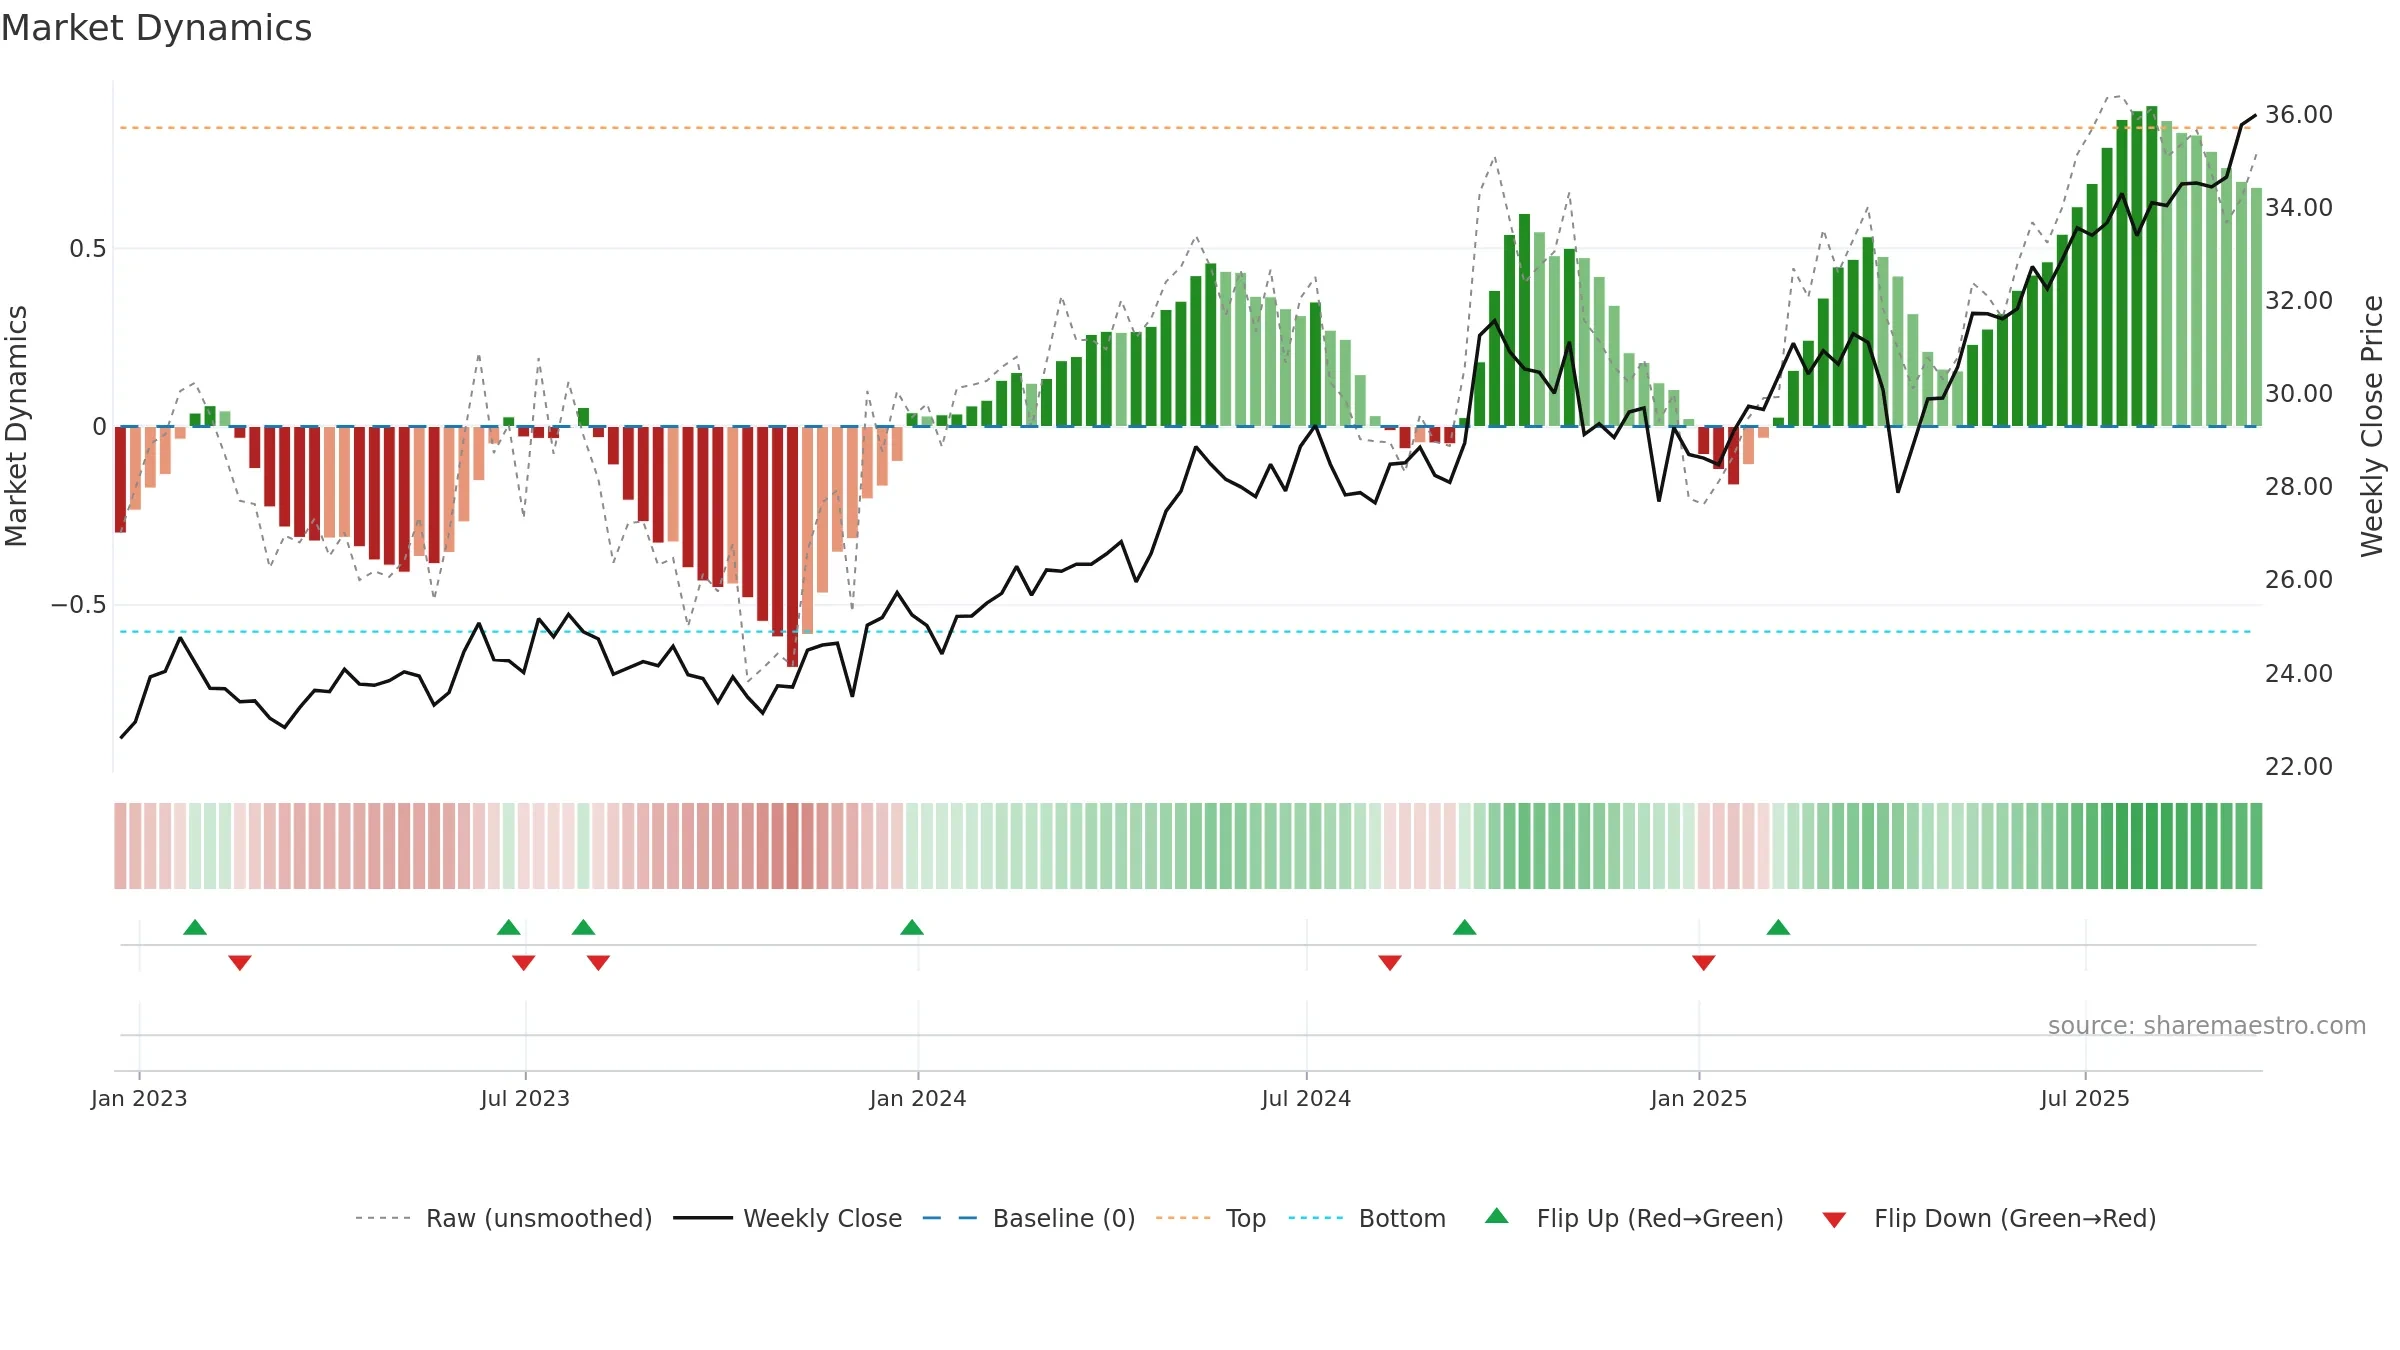Viewport: 2400px width, 1350px height.
Task: Select the Flip Up marker just before July 2023
Action: 509,927
